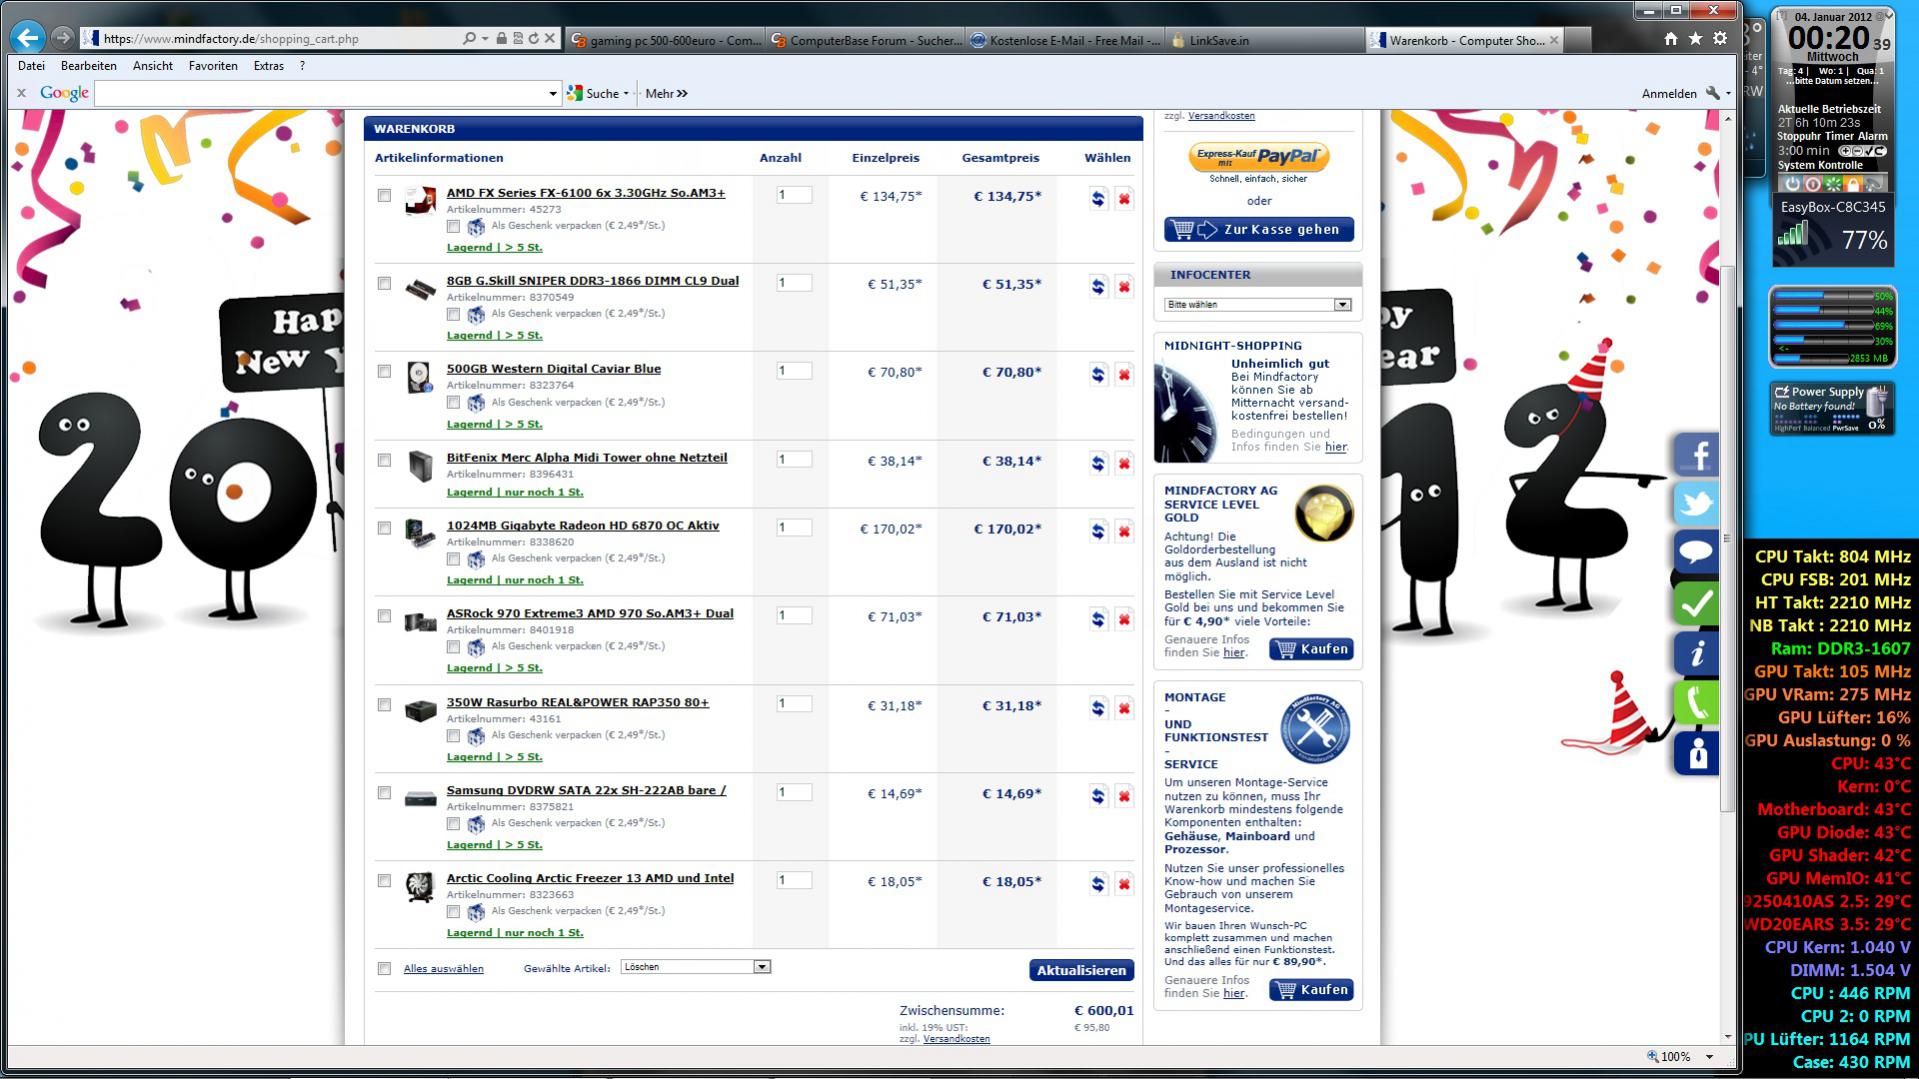This screenshot has width=1919, height=1079.
Task: Tick the G.Skill SNIPER row checkbox
Action: tap(384, 283)
